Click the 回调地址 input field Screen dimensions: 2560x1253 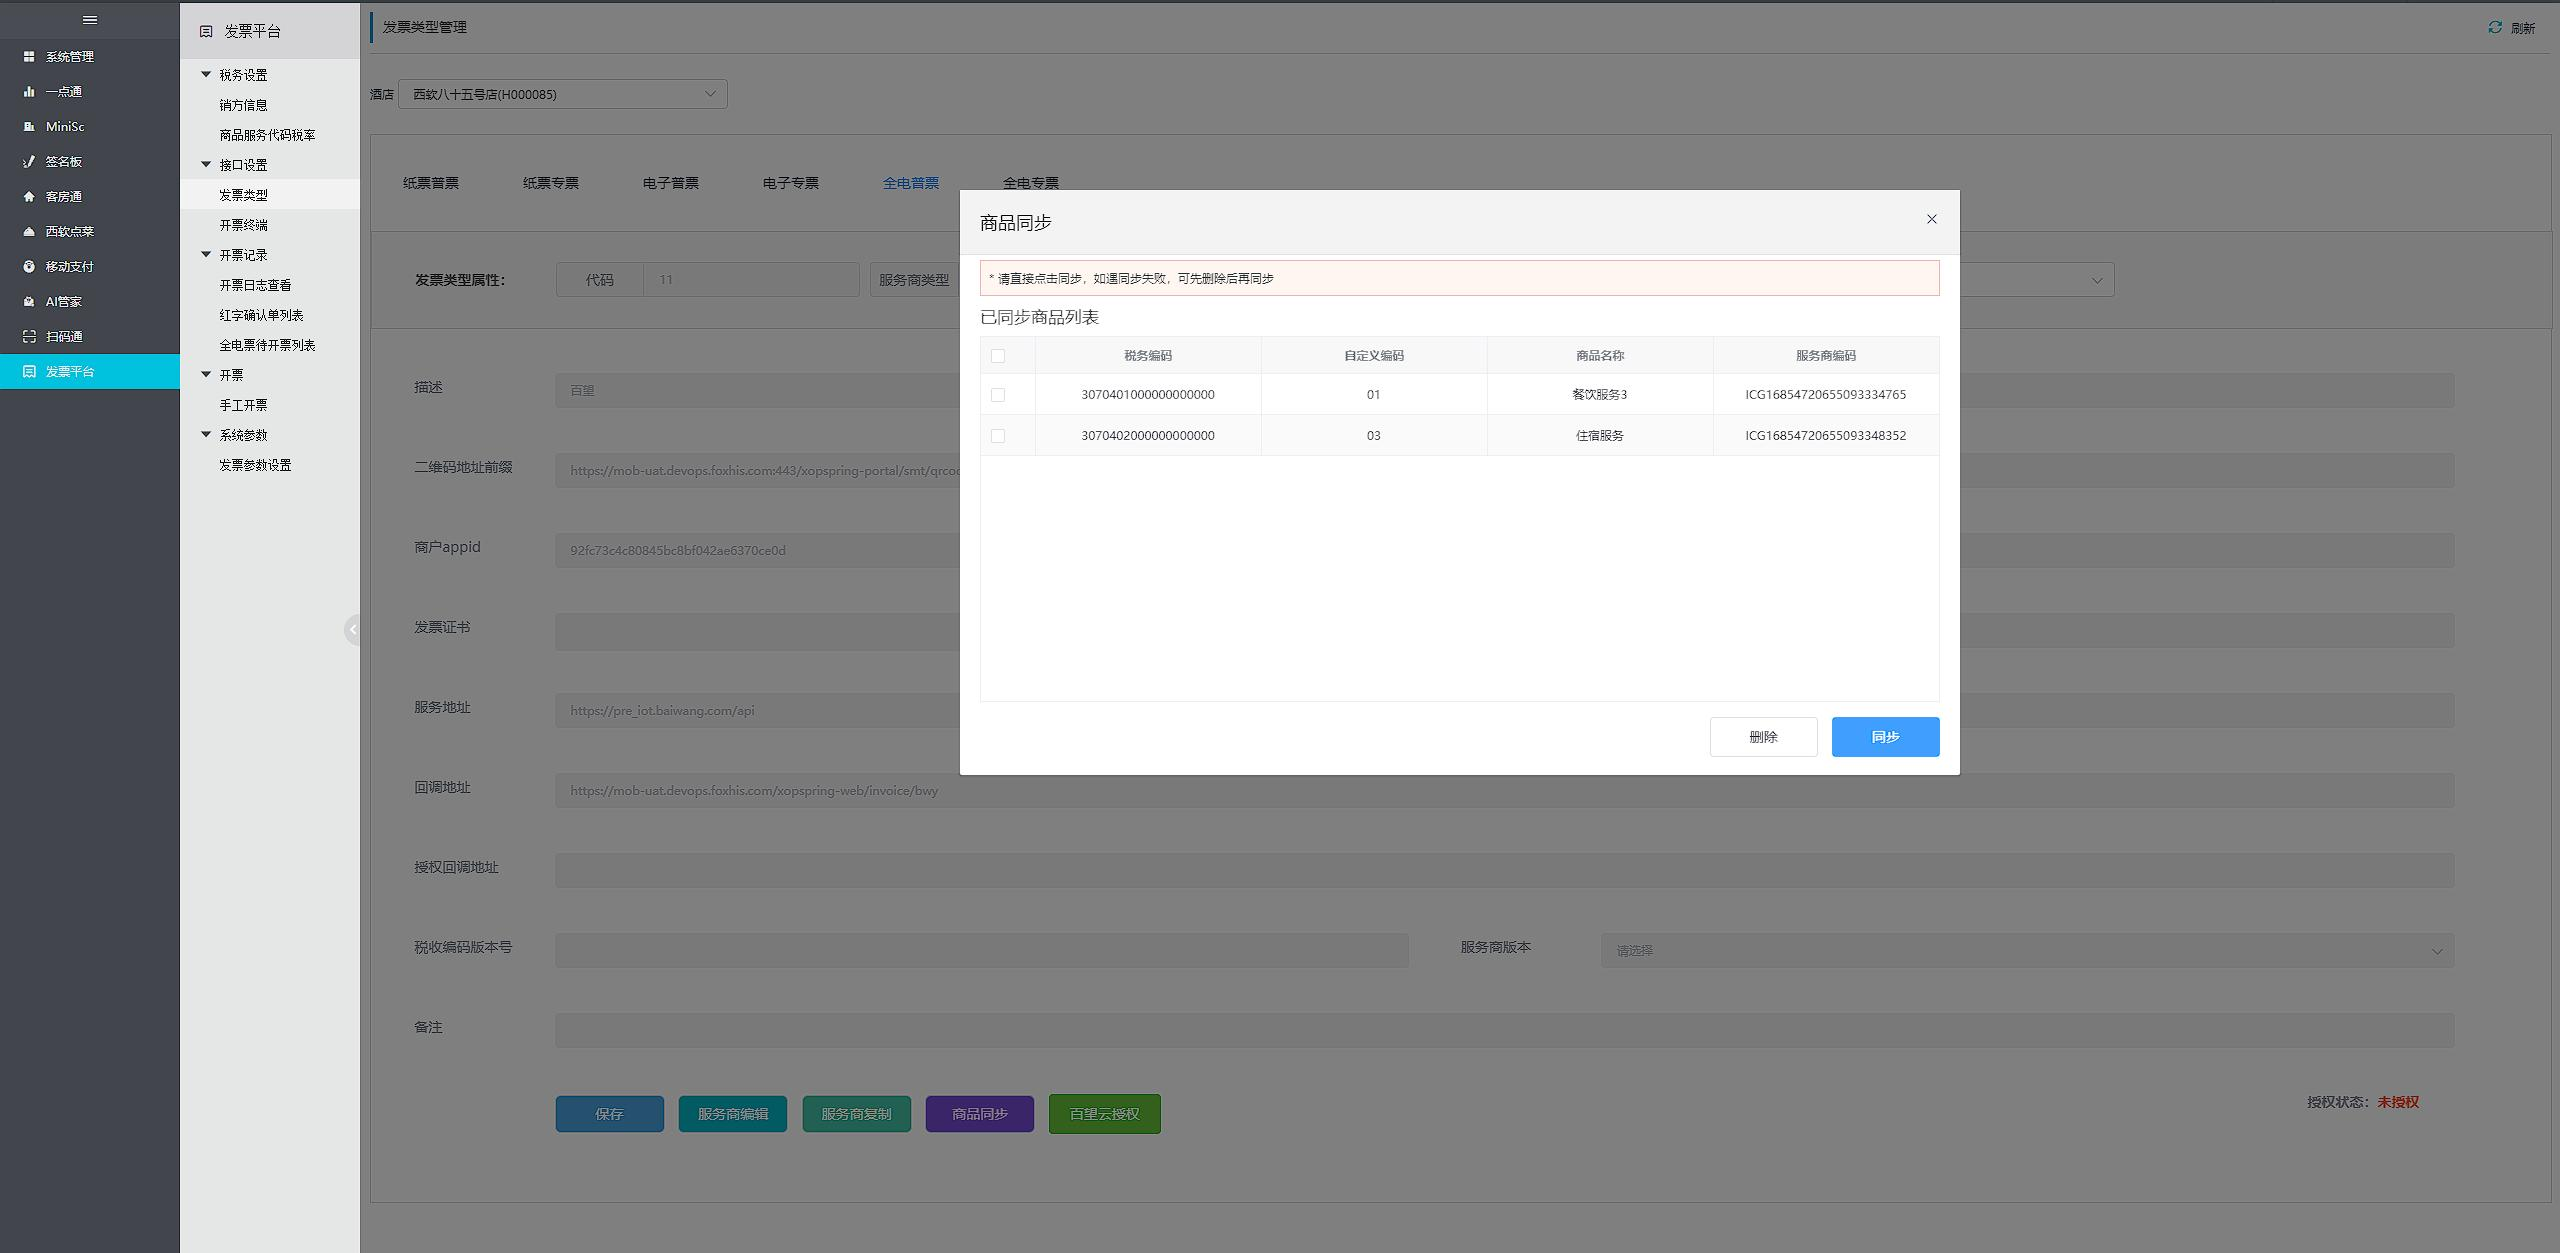point(1505,791)
